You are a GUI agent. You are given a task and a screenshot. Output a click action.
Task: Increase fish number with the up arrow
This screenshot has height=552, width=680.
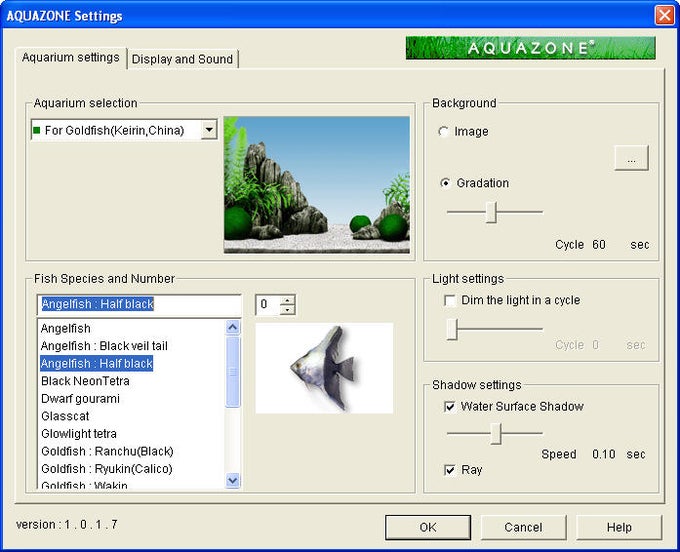click(x=288, y=300)
